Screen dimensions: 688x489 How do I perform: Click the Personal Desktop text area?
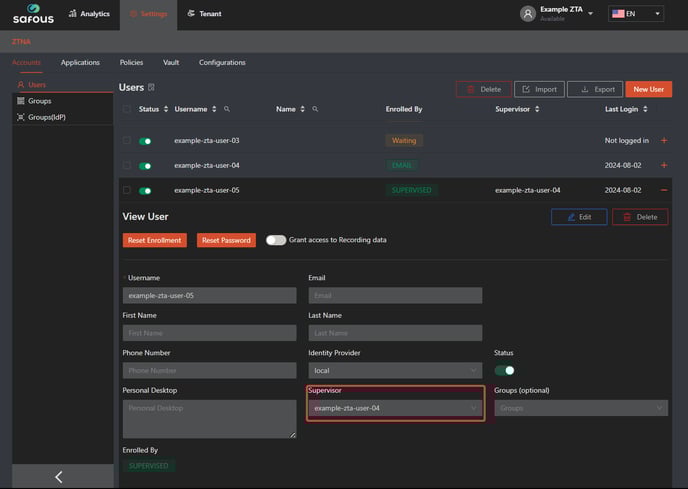tap(209, 419)
